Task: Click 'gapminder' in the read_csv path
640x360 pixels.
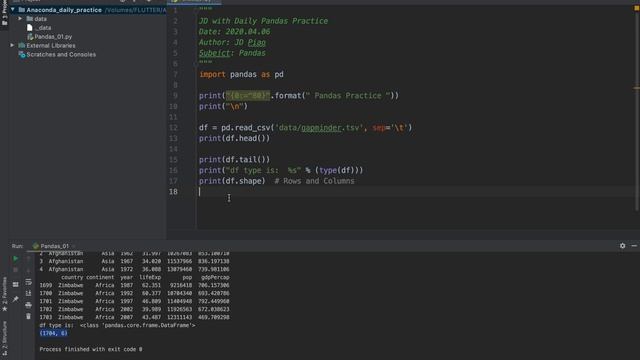Action: pyautogui.click(x=321, y=128)
